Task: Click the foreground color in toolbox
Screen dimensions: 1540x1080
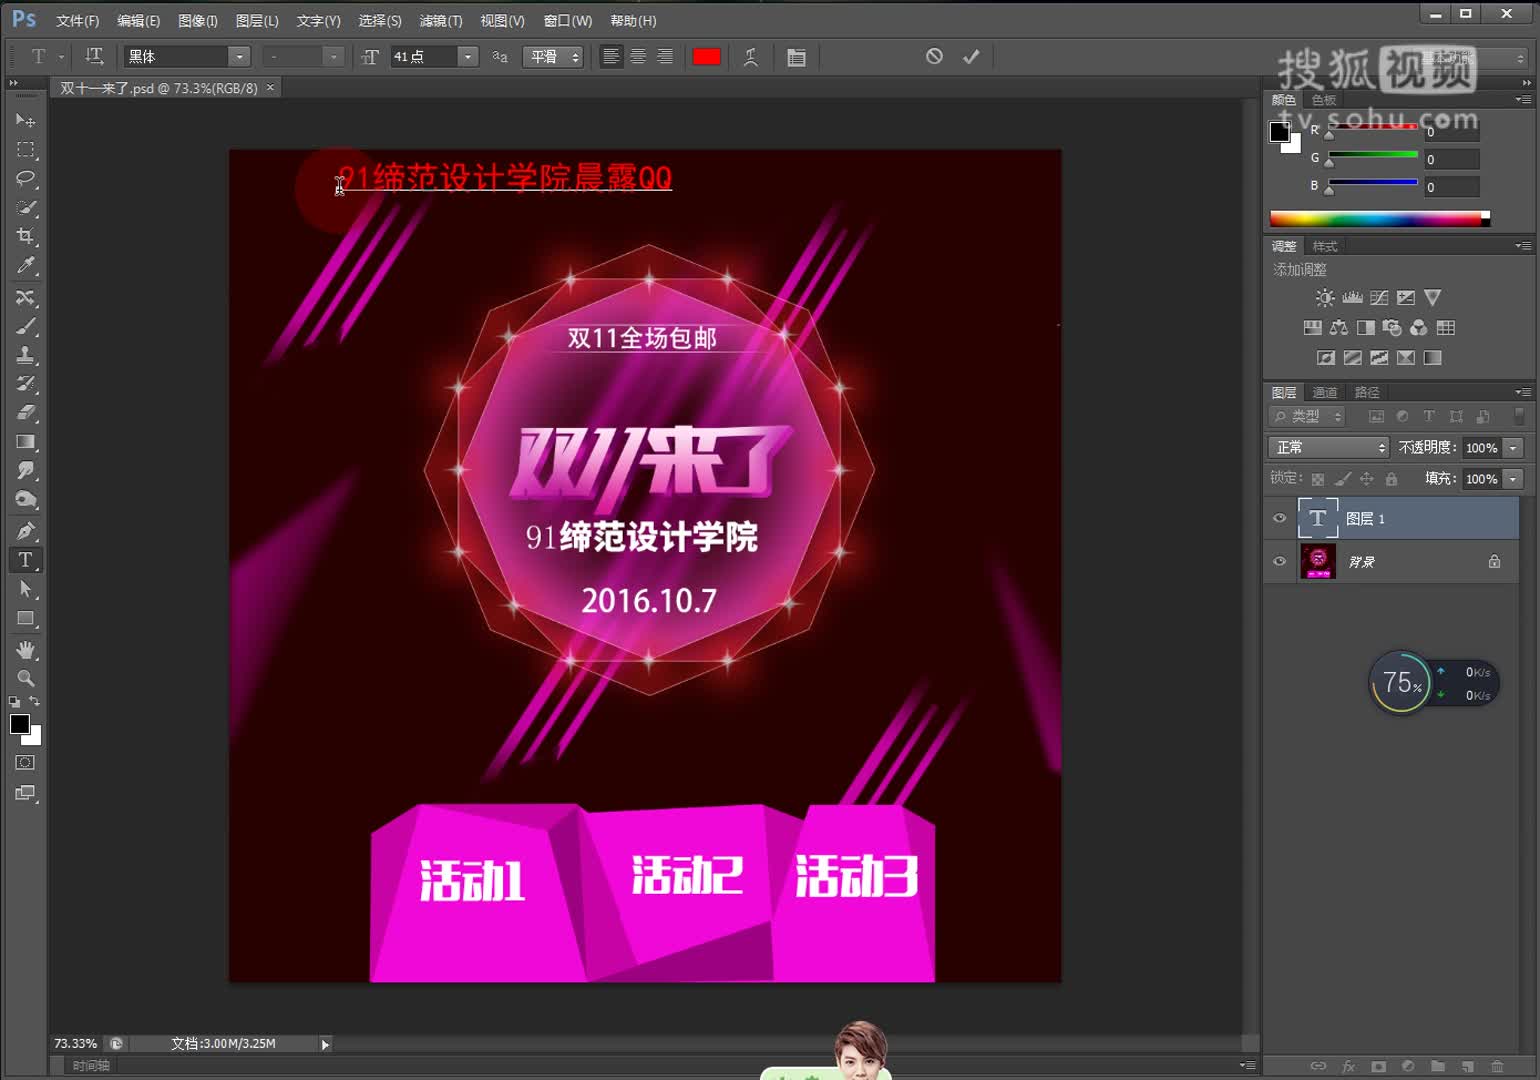Action: [x=19, y=724]
